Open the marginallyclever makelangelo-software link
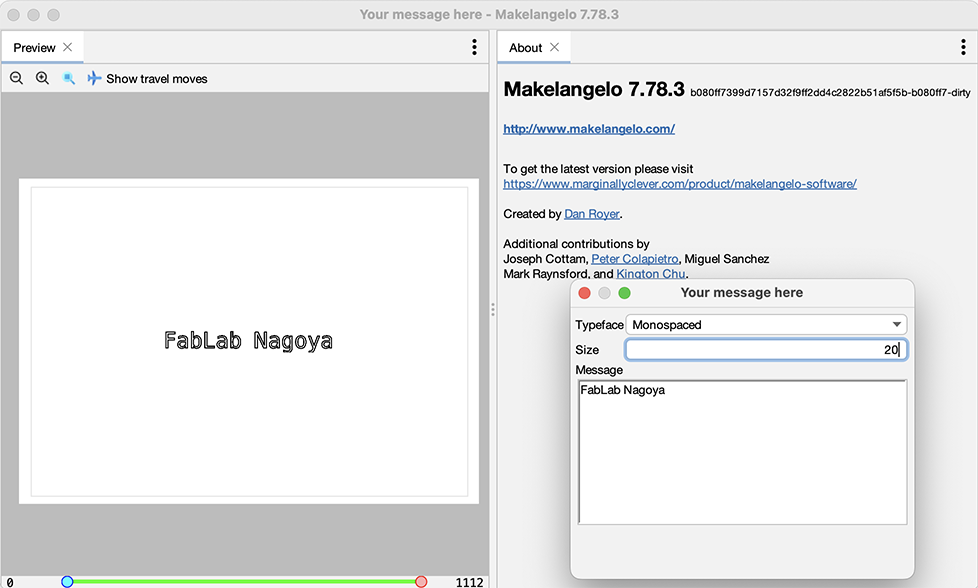This screenshot has height=588, width=978. pyautogui.click(x=680, y=184)
